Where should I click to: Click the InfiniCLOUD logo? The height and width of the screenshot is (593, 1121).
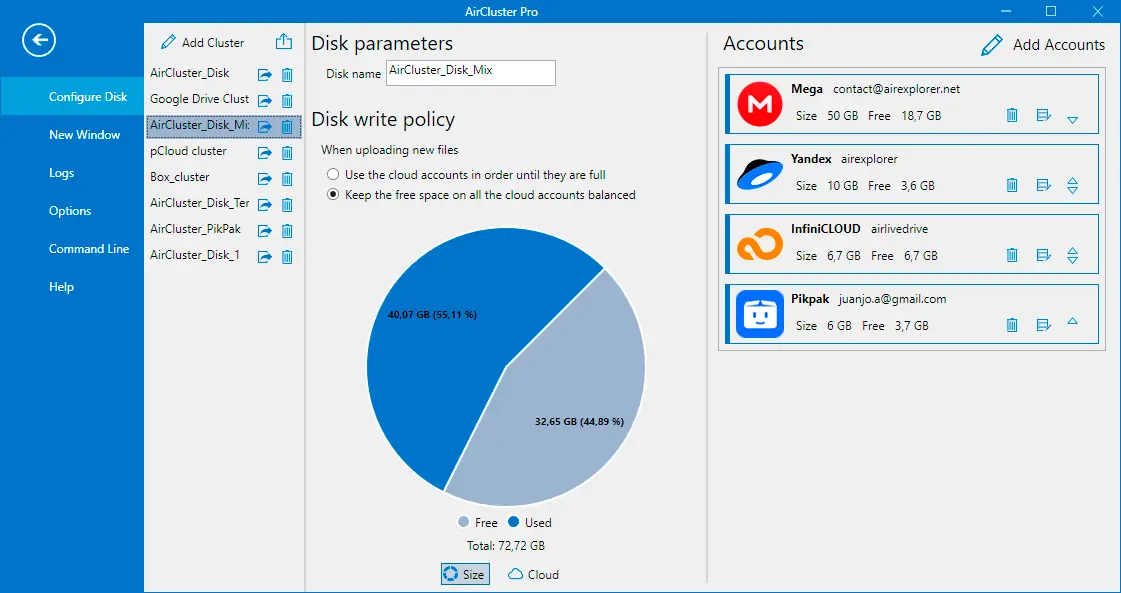click(x=760, y=245)
